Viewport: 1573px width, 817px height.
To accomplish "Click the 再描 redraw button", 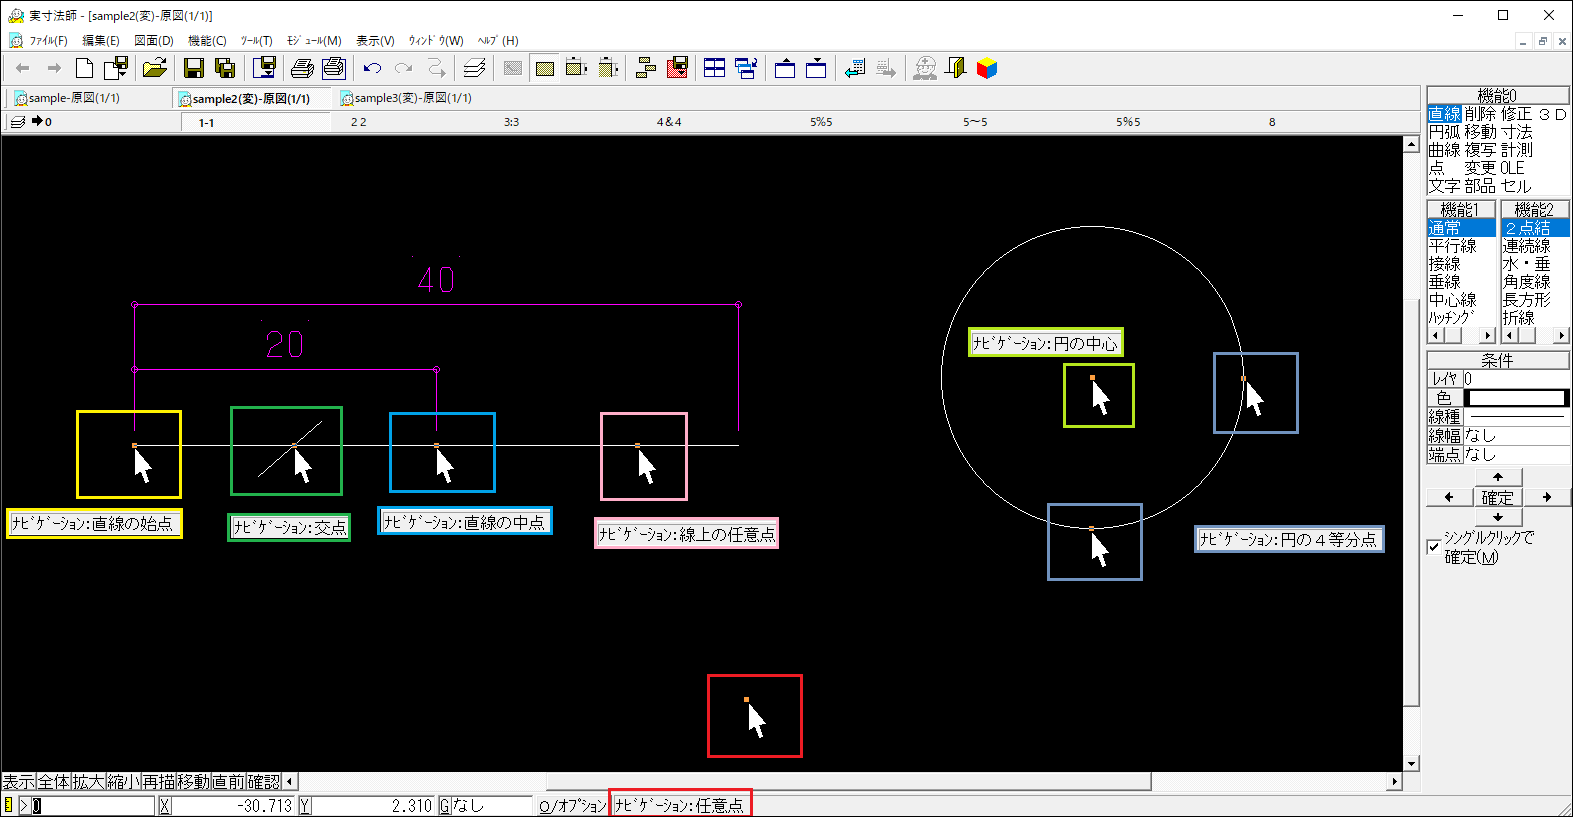I will coord(158,781).
